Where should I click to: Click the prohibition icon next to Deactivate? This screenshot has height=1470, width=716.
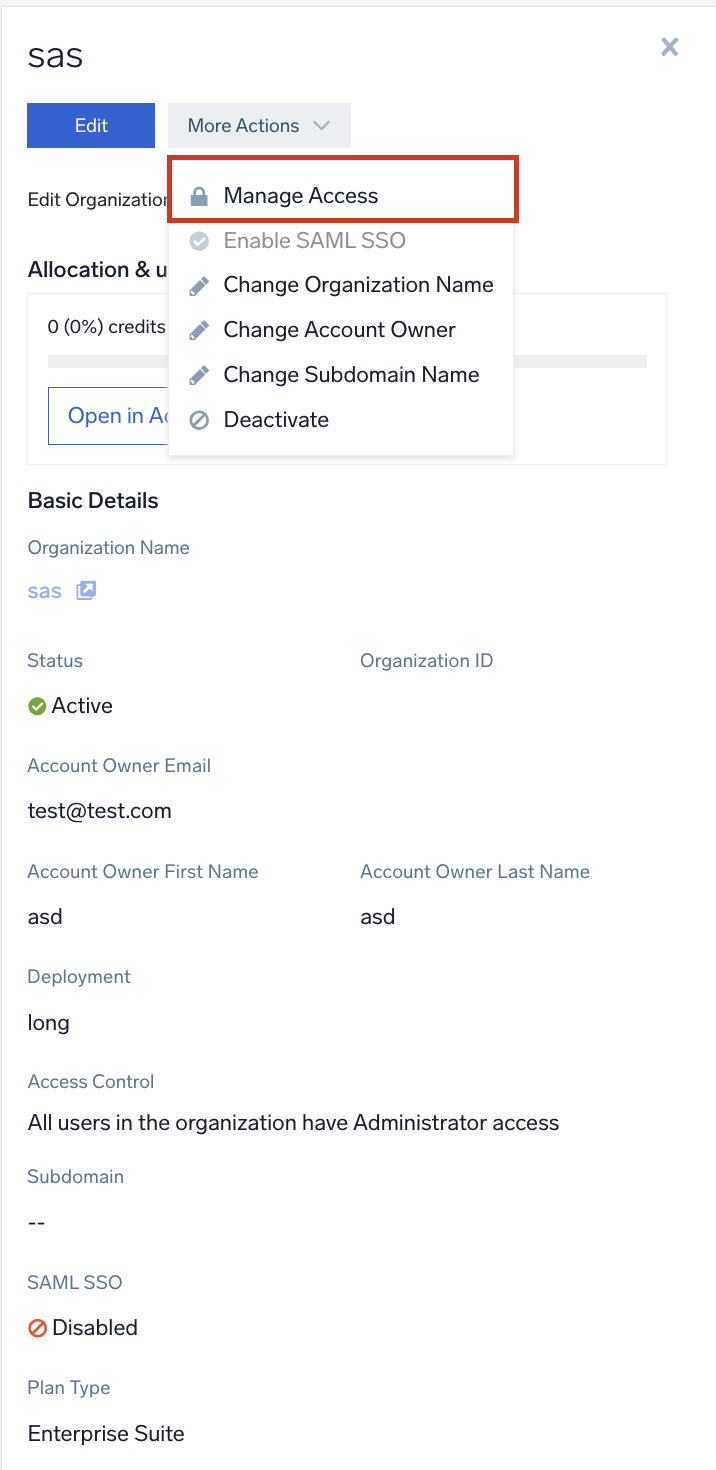pos(197,420)
